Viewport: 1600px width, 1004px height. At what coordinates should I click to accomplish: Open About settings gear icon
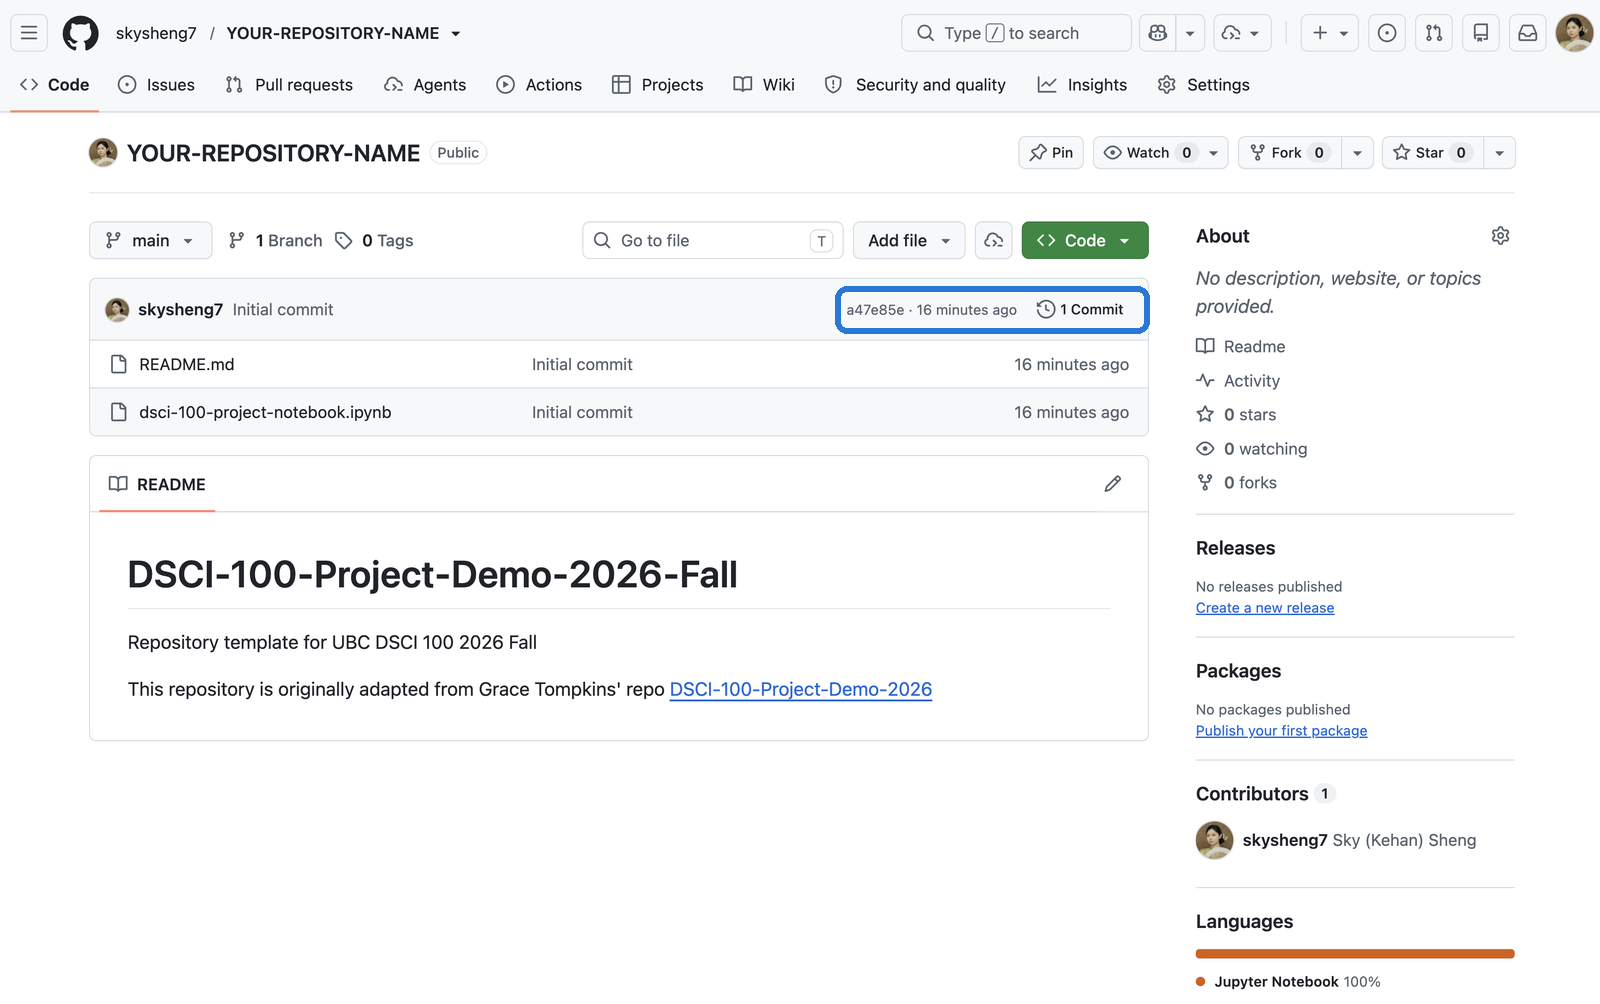click(x=1500, y=236)
